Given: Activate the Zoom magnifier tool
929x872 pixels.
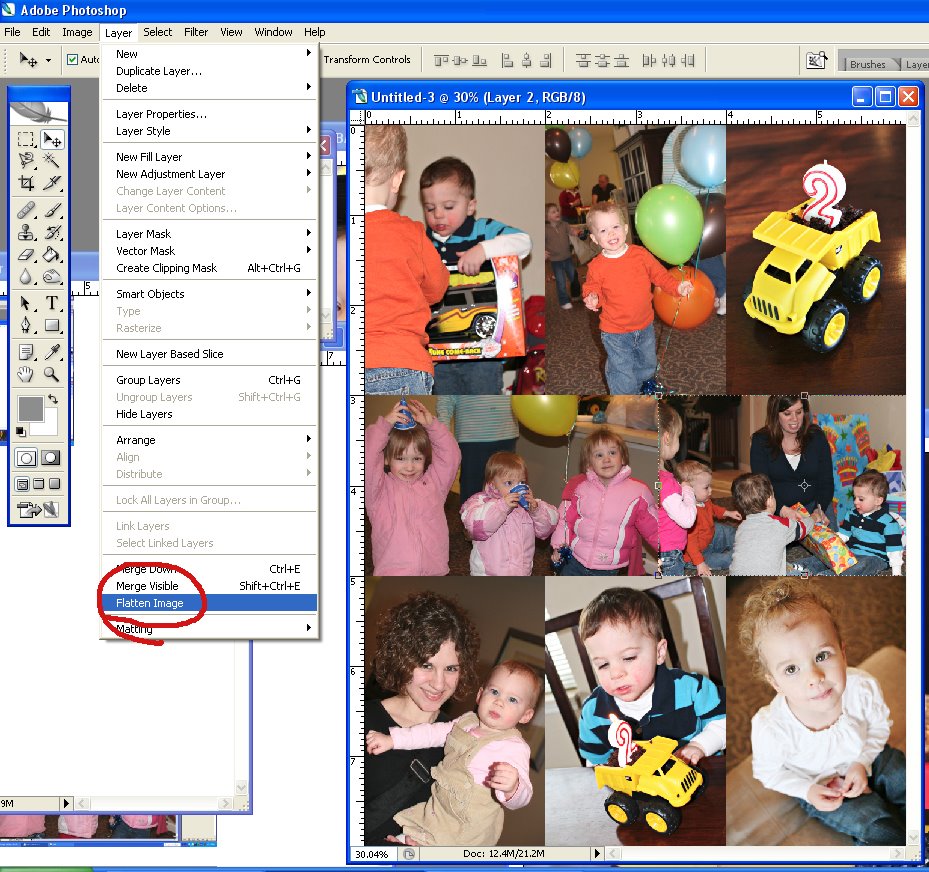Looking at the screenshot, I should click(x=52, y=375).
